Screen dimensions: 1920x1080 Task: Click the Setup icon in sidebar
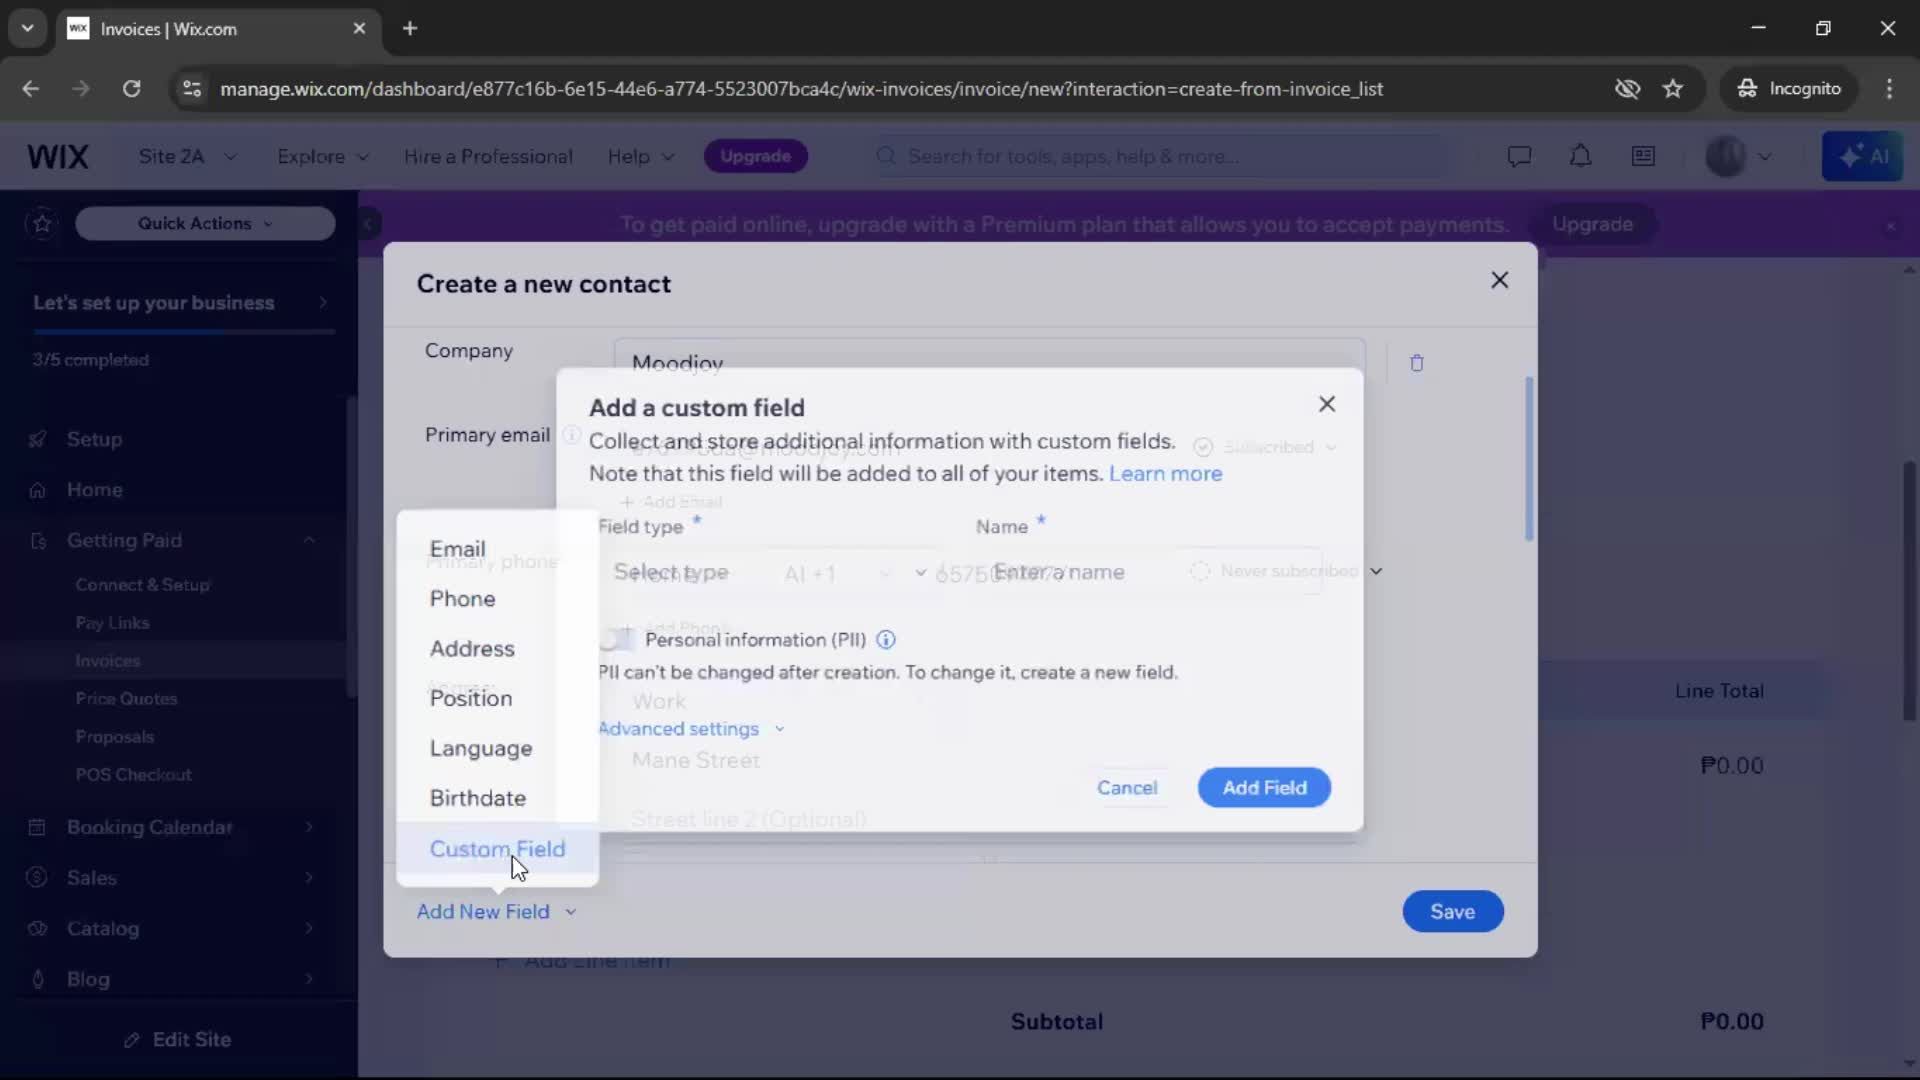38,440
